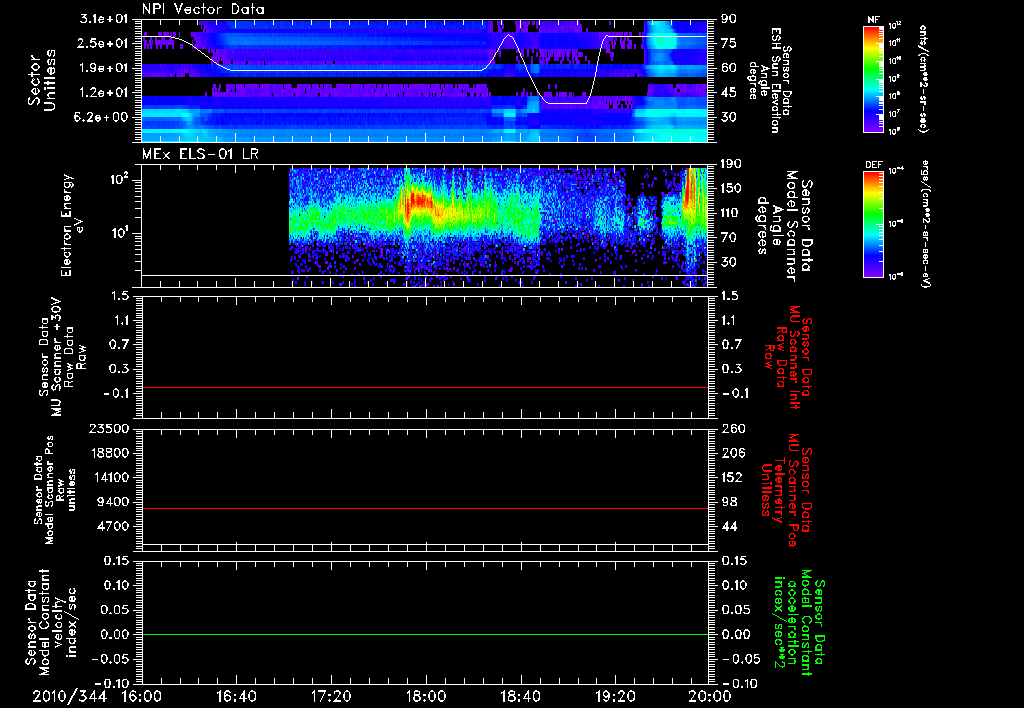Click the '14100' scanner position tick label
This screenshot has width=1024, height=708.
click(x=109, y=477)
